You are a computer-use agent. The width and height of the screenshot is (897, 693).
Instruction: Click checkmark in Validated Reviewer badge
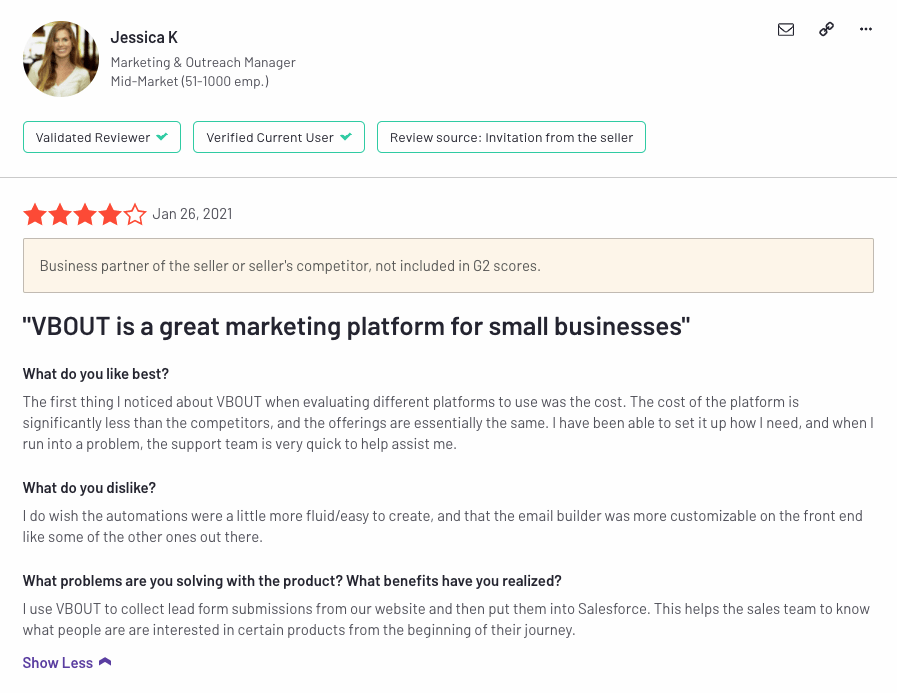[162, 137]
